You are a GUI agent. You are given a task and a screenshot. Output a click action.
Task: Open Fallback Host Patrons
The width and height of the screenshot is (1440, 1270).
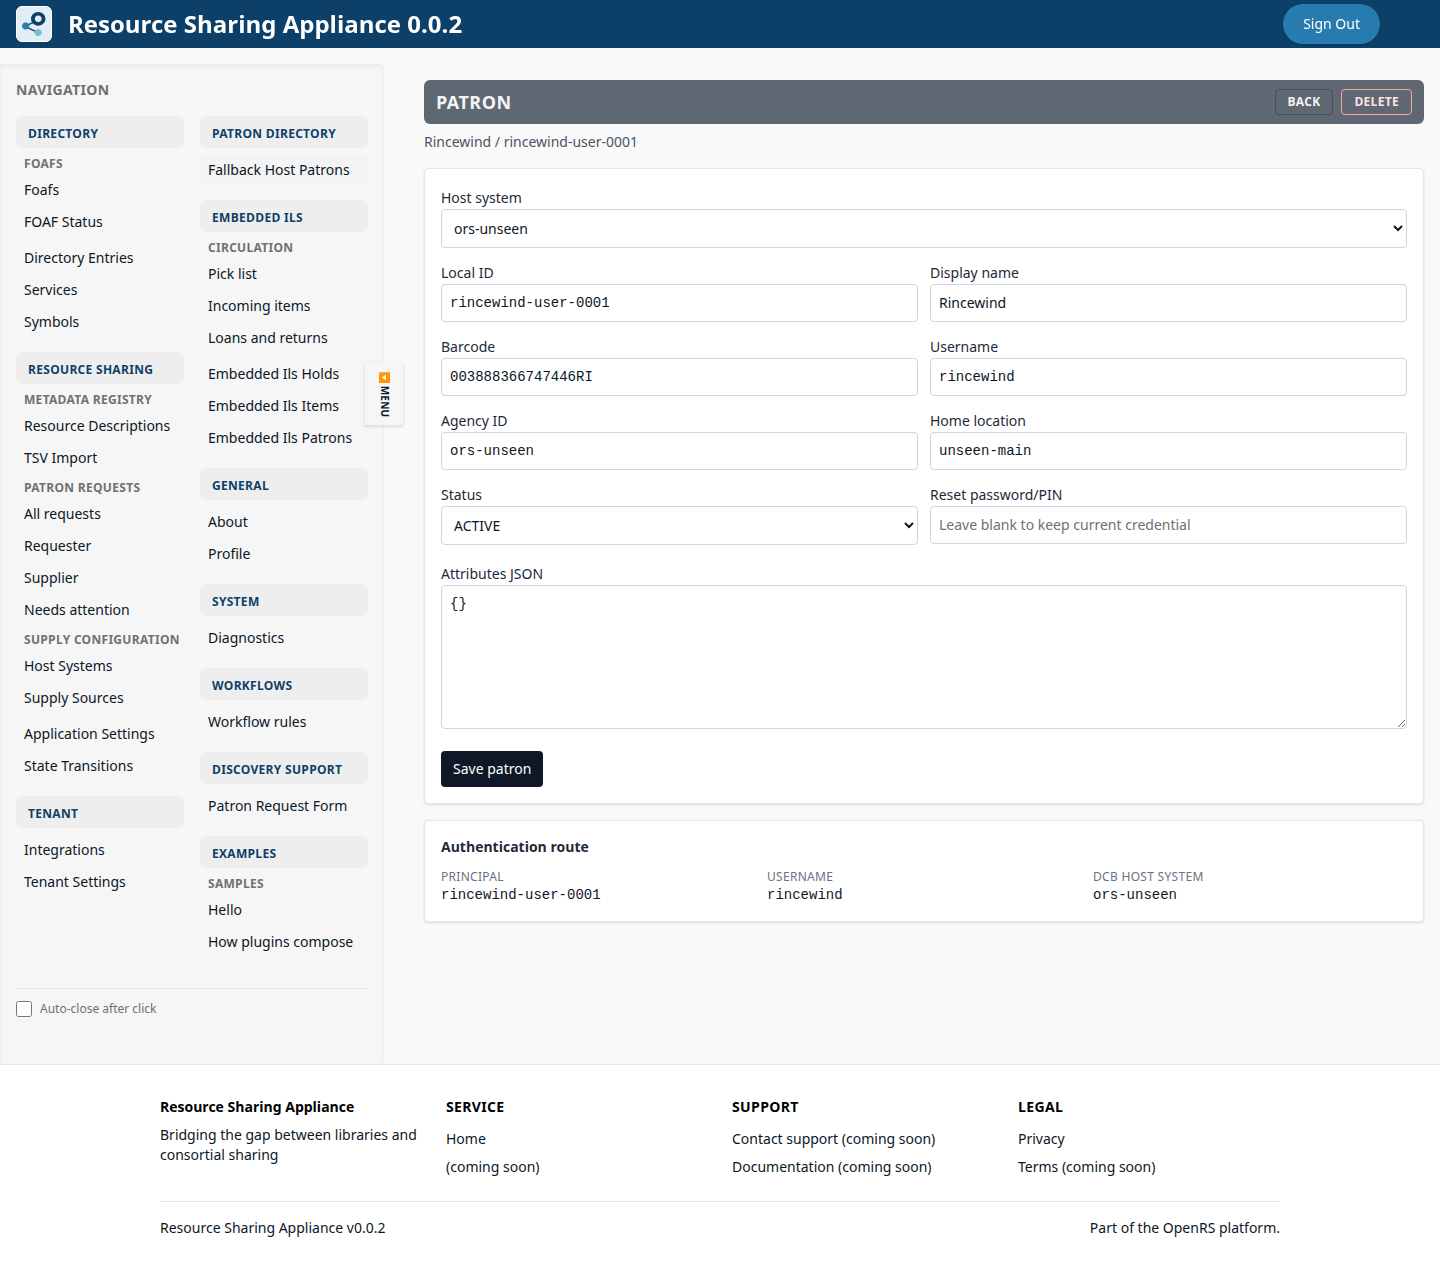coord(279,170)
